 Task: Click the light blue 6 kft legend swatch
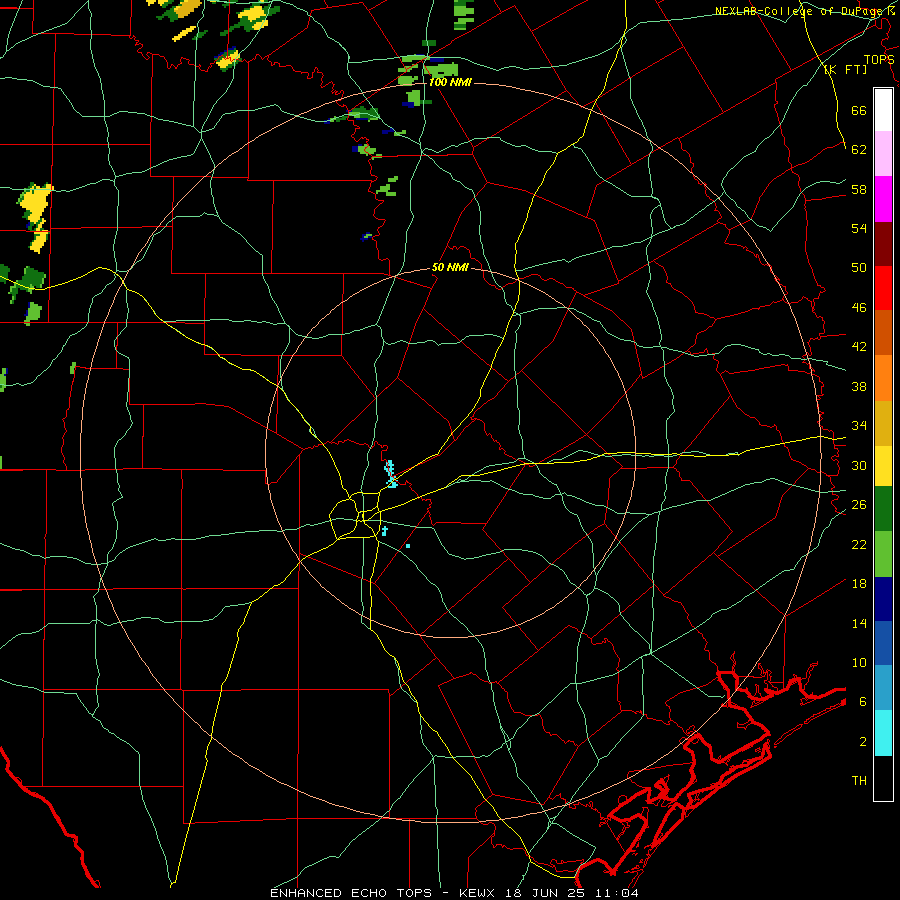click(883, 687)
